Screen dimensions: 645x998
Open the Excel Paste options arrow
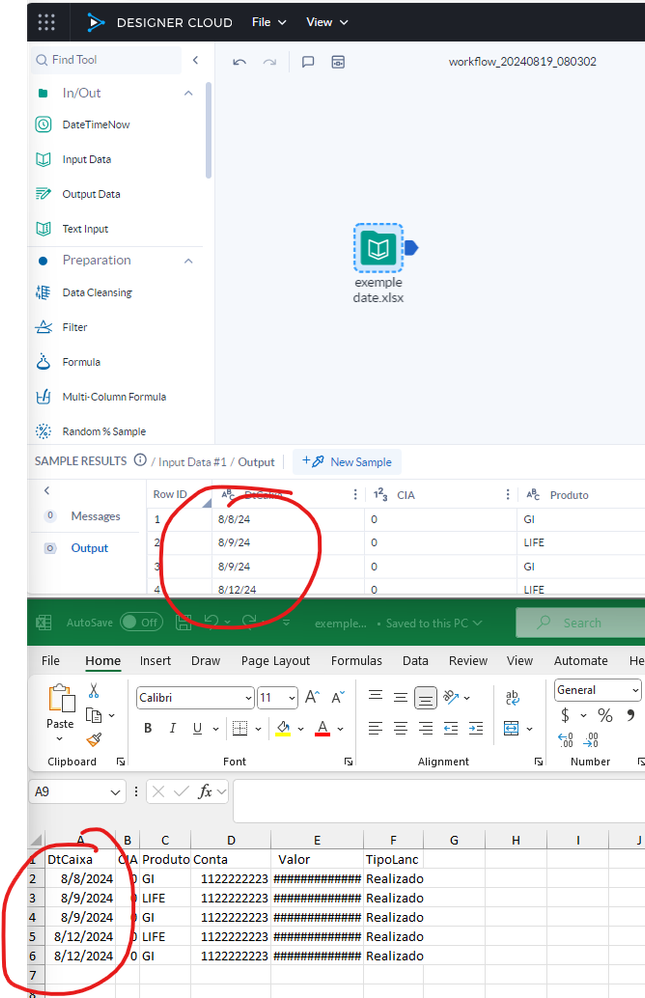(x=60, y=739)
